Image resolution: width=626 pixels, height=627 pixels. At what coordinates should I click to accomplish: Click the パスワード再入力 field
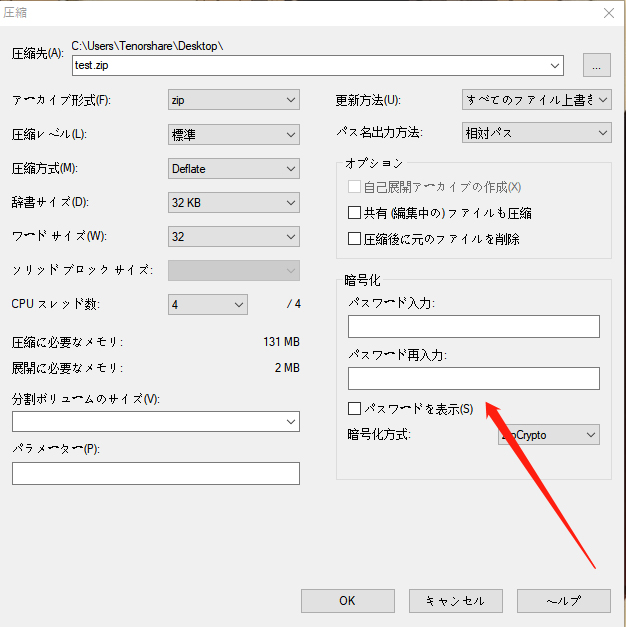[474, 378]
